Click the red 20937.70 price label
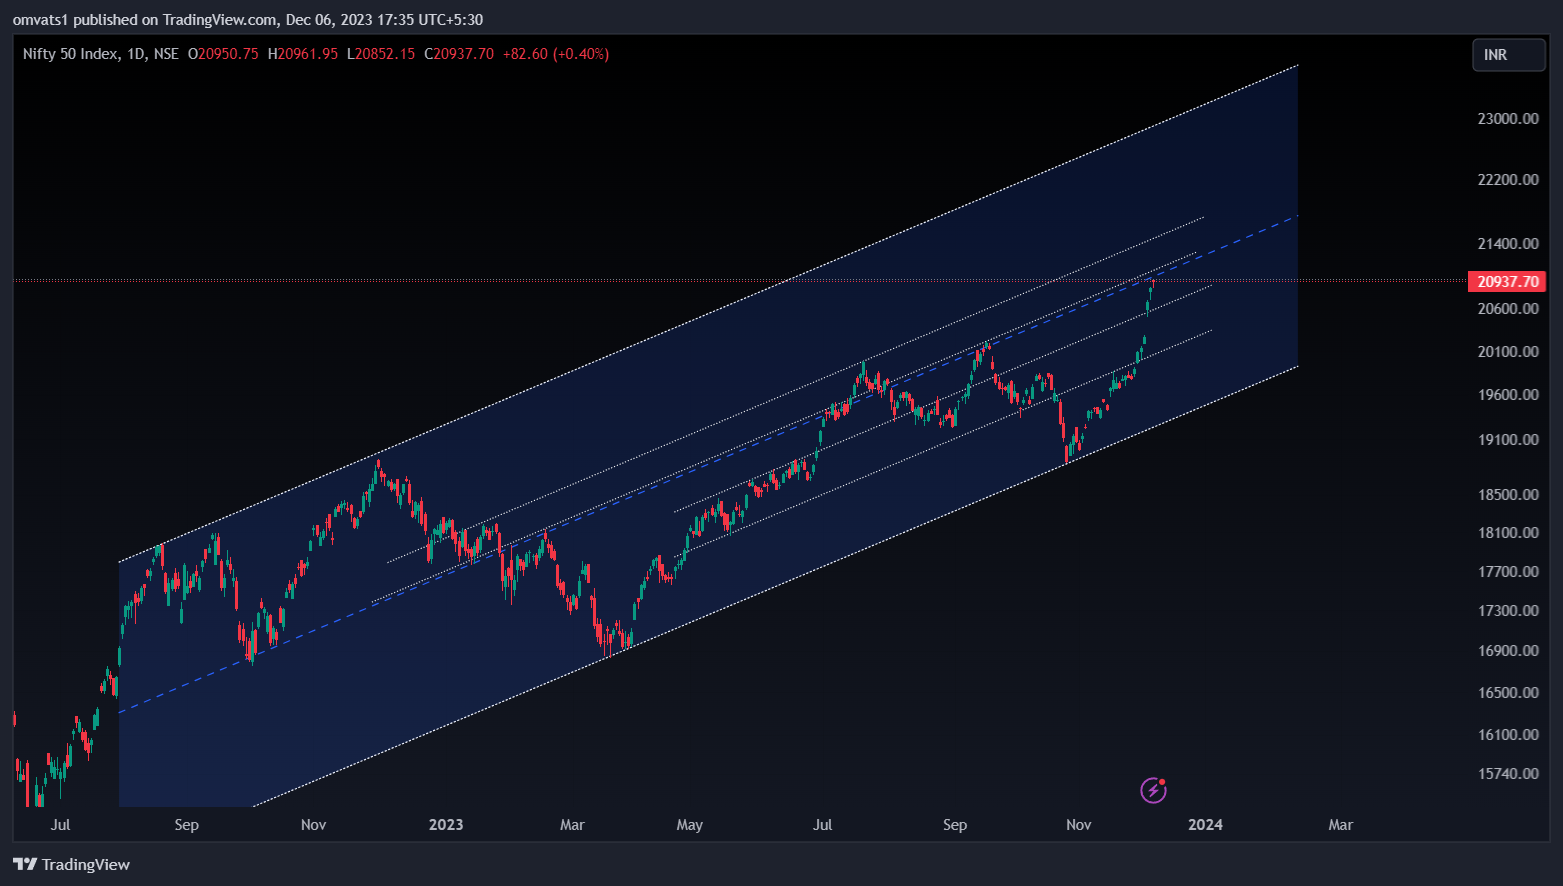 pyautogui.click(x=1507, y=281)
